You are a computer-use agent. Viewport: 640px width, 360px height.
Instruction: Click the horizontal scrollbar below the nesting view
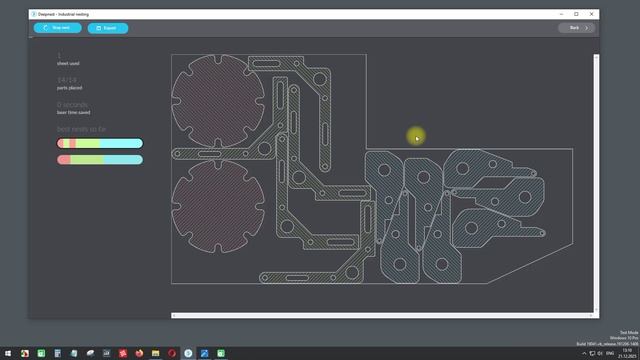point(382,315)
